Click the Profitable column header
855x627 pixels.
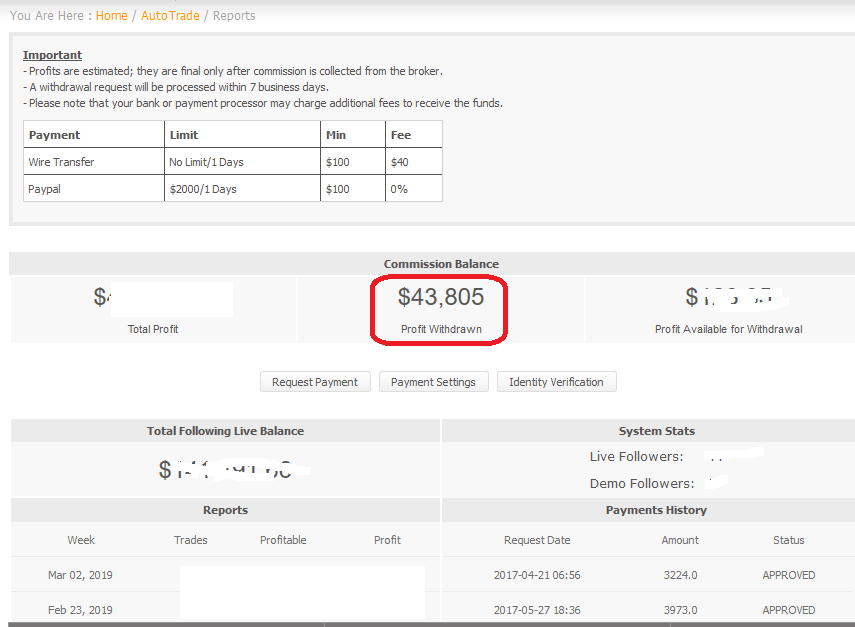pos(283,540)
